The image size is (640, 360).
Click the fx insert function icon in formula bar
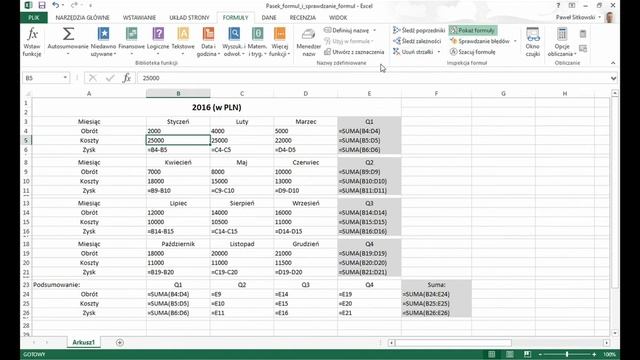point(127,78)
